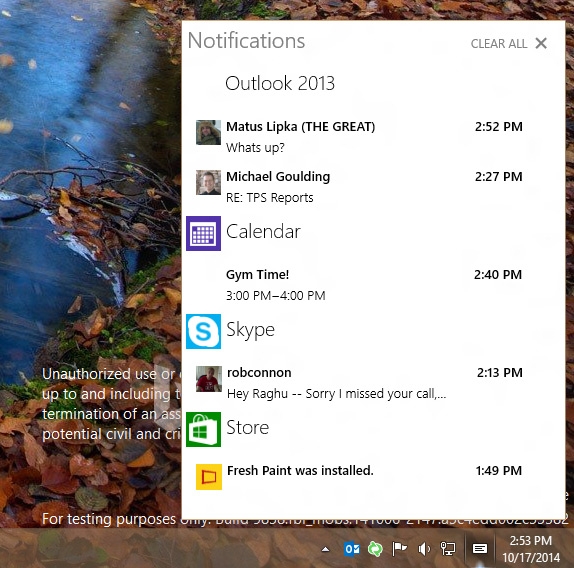Click the Skype group heading text

(x=250, y=330)
